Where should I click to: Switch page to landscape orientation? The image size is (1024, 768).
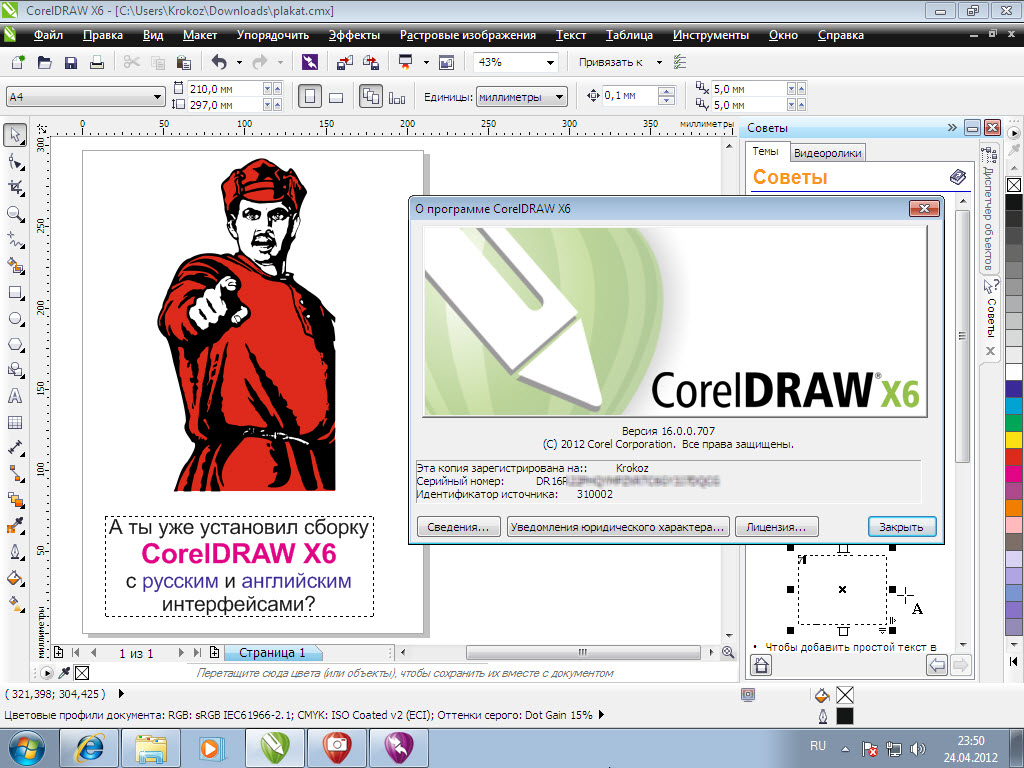[x=336, y=97]
